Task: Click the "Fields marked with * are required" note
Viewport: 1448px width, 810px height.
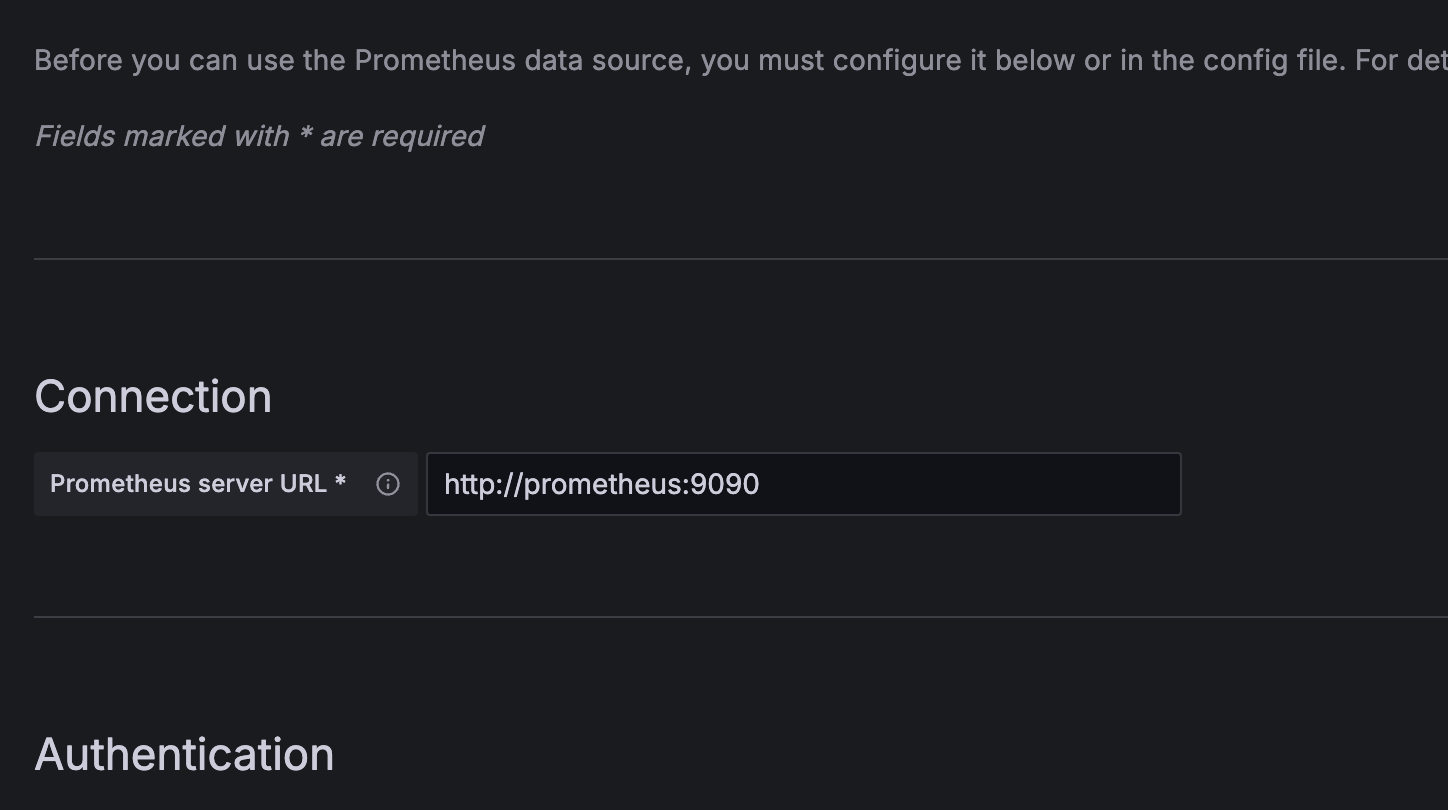Action: click(x=259, y=136)
